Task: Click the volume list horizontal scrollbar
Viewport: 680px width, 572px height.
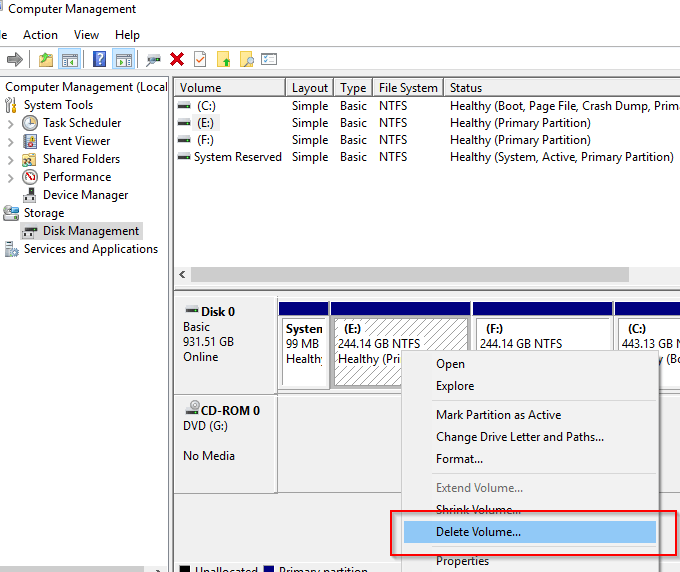Action: 410,274
